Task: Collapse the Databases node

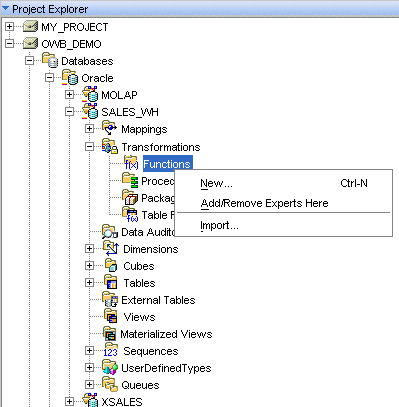Action: (30, 60)
